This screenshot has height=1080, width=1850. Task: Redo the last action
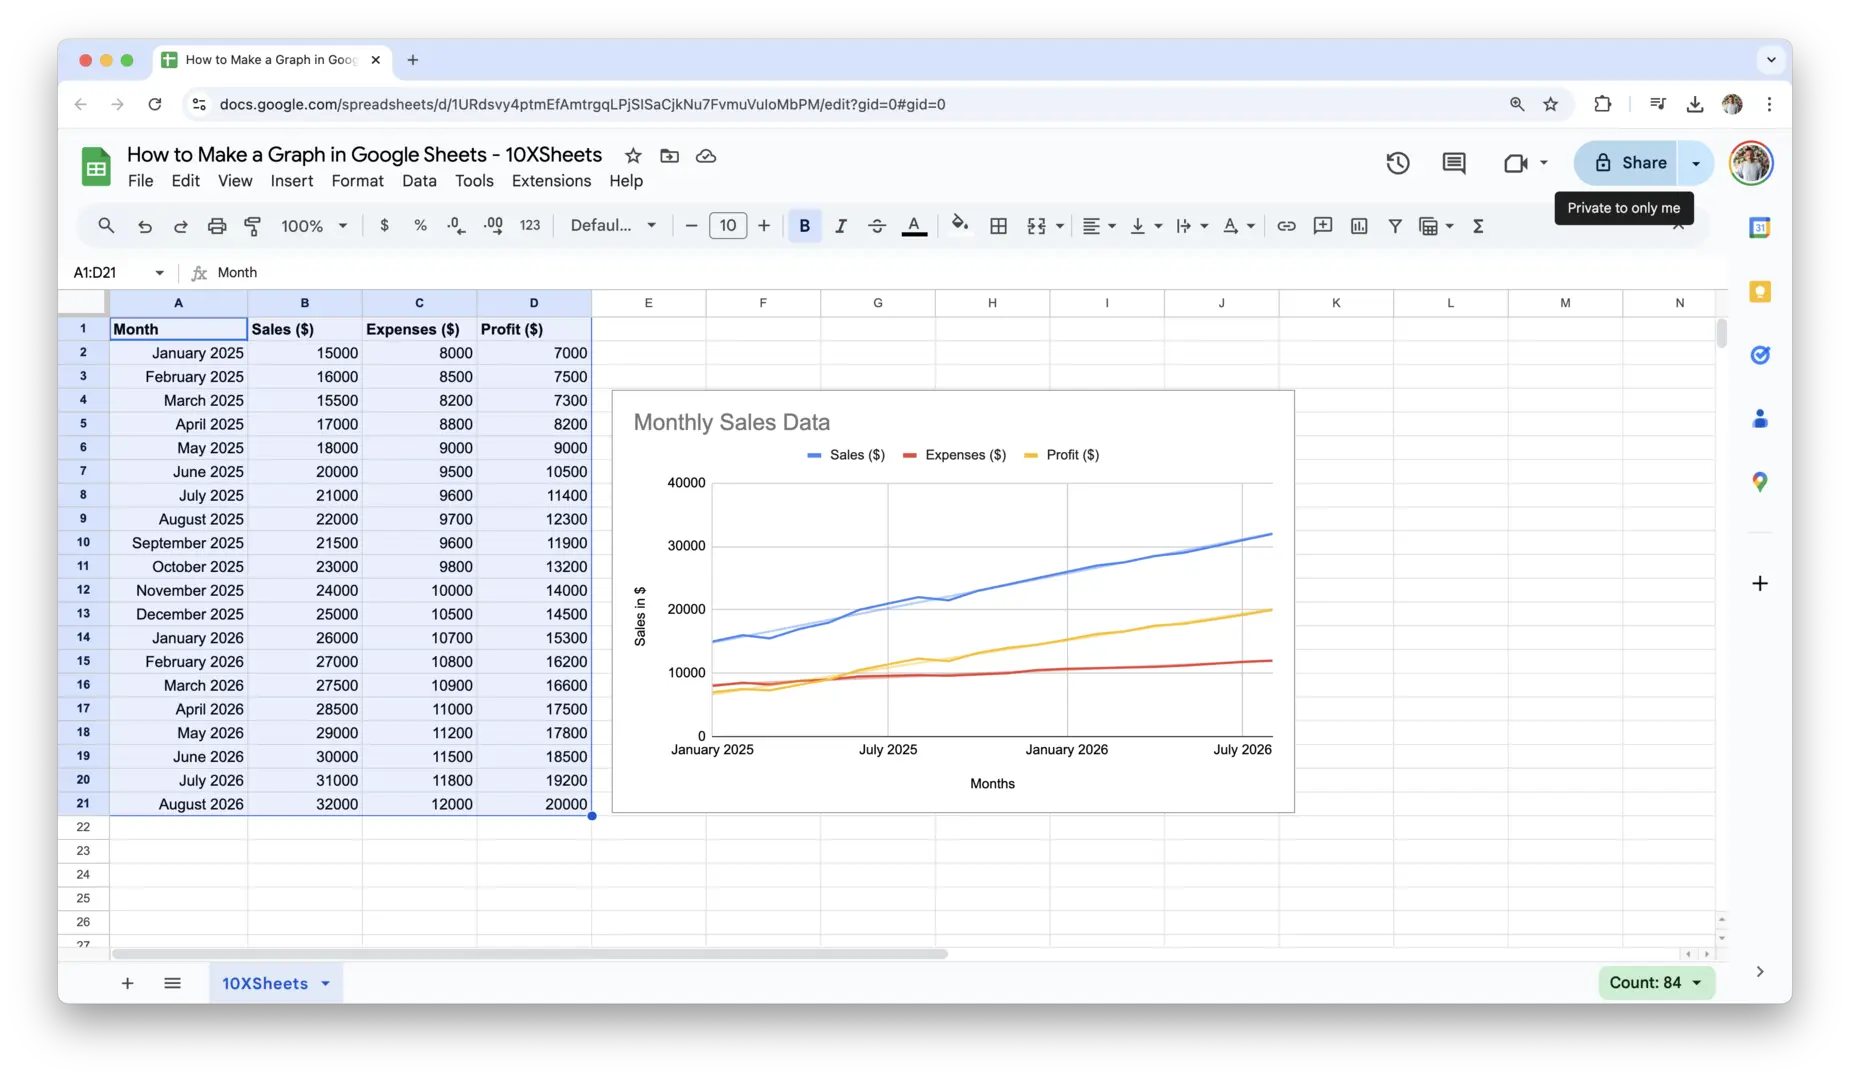pyautogui.click(x=181, y=226)
